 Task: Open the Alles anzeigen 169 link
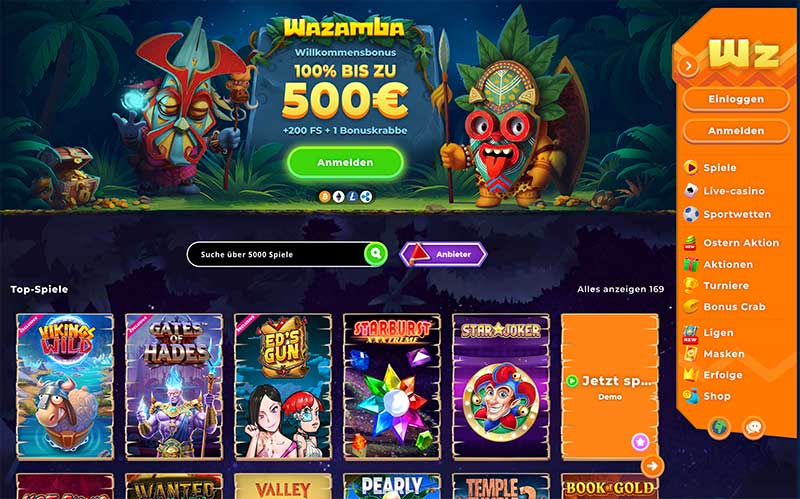click(x=620, y=289)
